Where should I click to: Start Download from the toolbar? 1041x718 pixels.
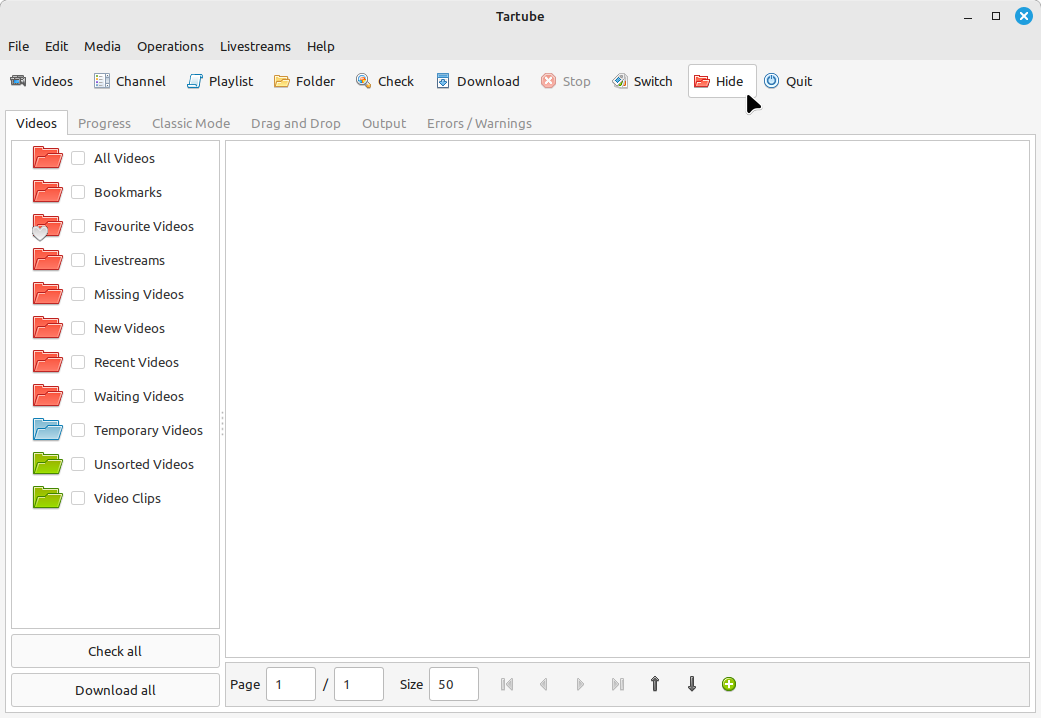pyautogui.click(x=478, y=81)
